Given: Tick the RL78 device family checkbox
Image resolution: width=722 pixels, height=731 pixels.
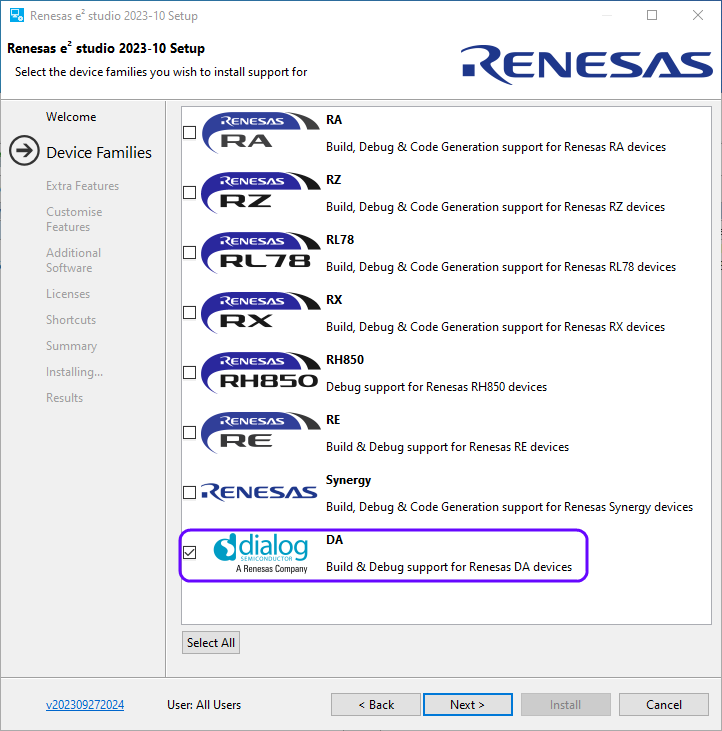Looking at the screenshot, I should pyautogui.click(x=190, y=253).
